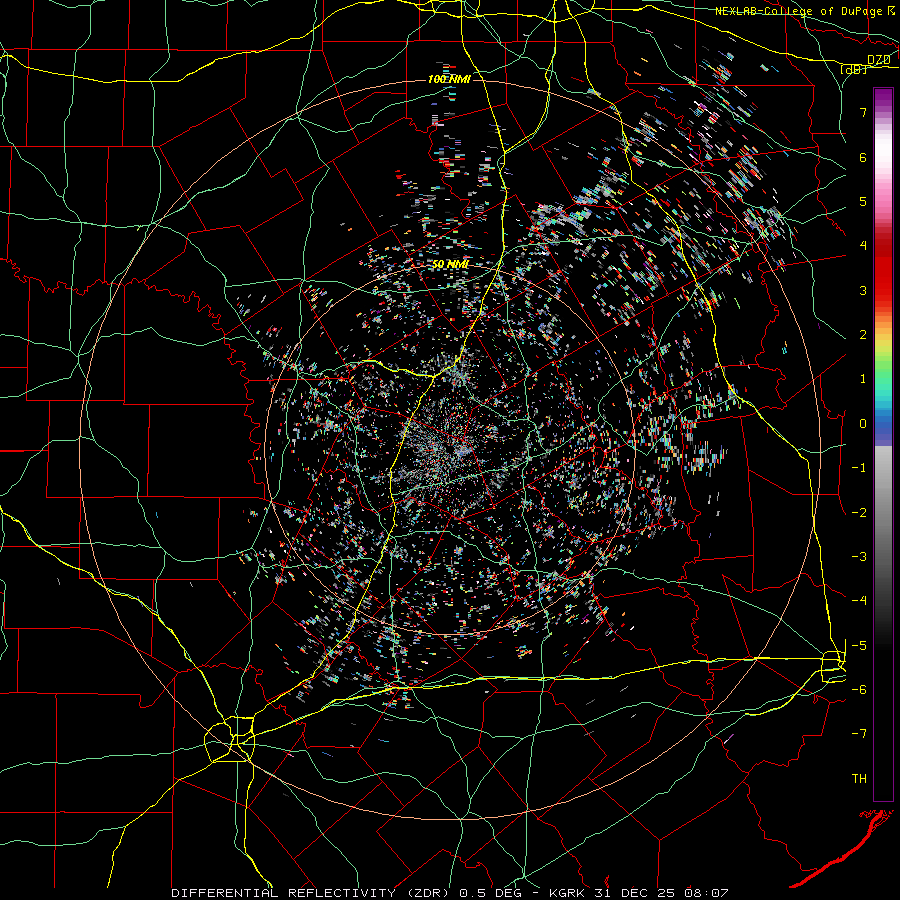Click the -1 dB scale tick label
Image resolution: width=900 pixels, height=900 pixels.
point(859,468)
